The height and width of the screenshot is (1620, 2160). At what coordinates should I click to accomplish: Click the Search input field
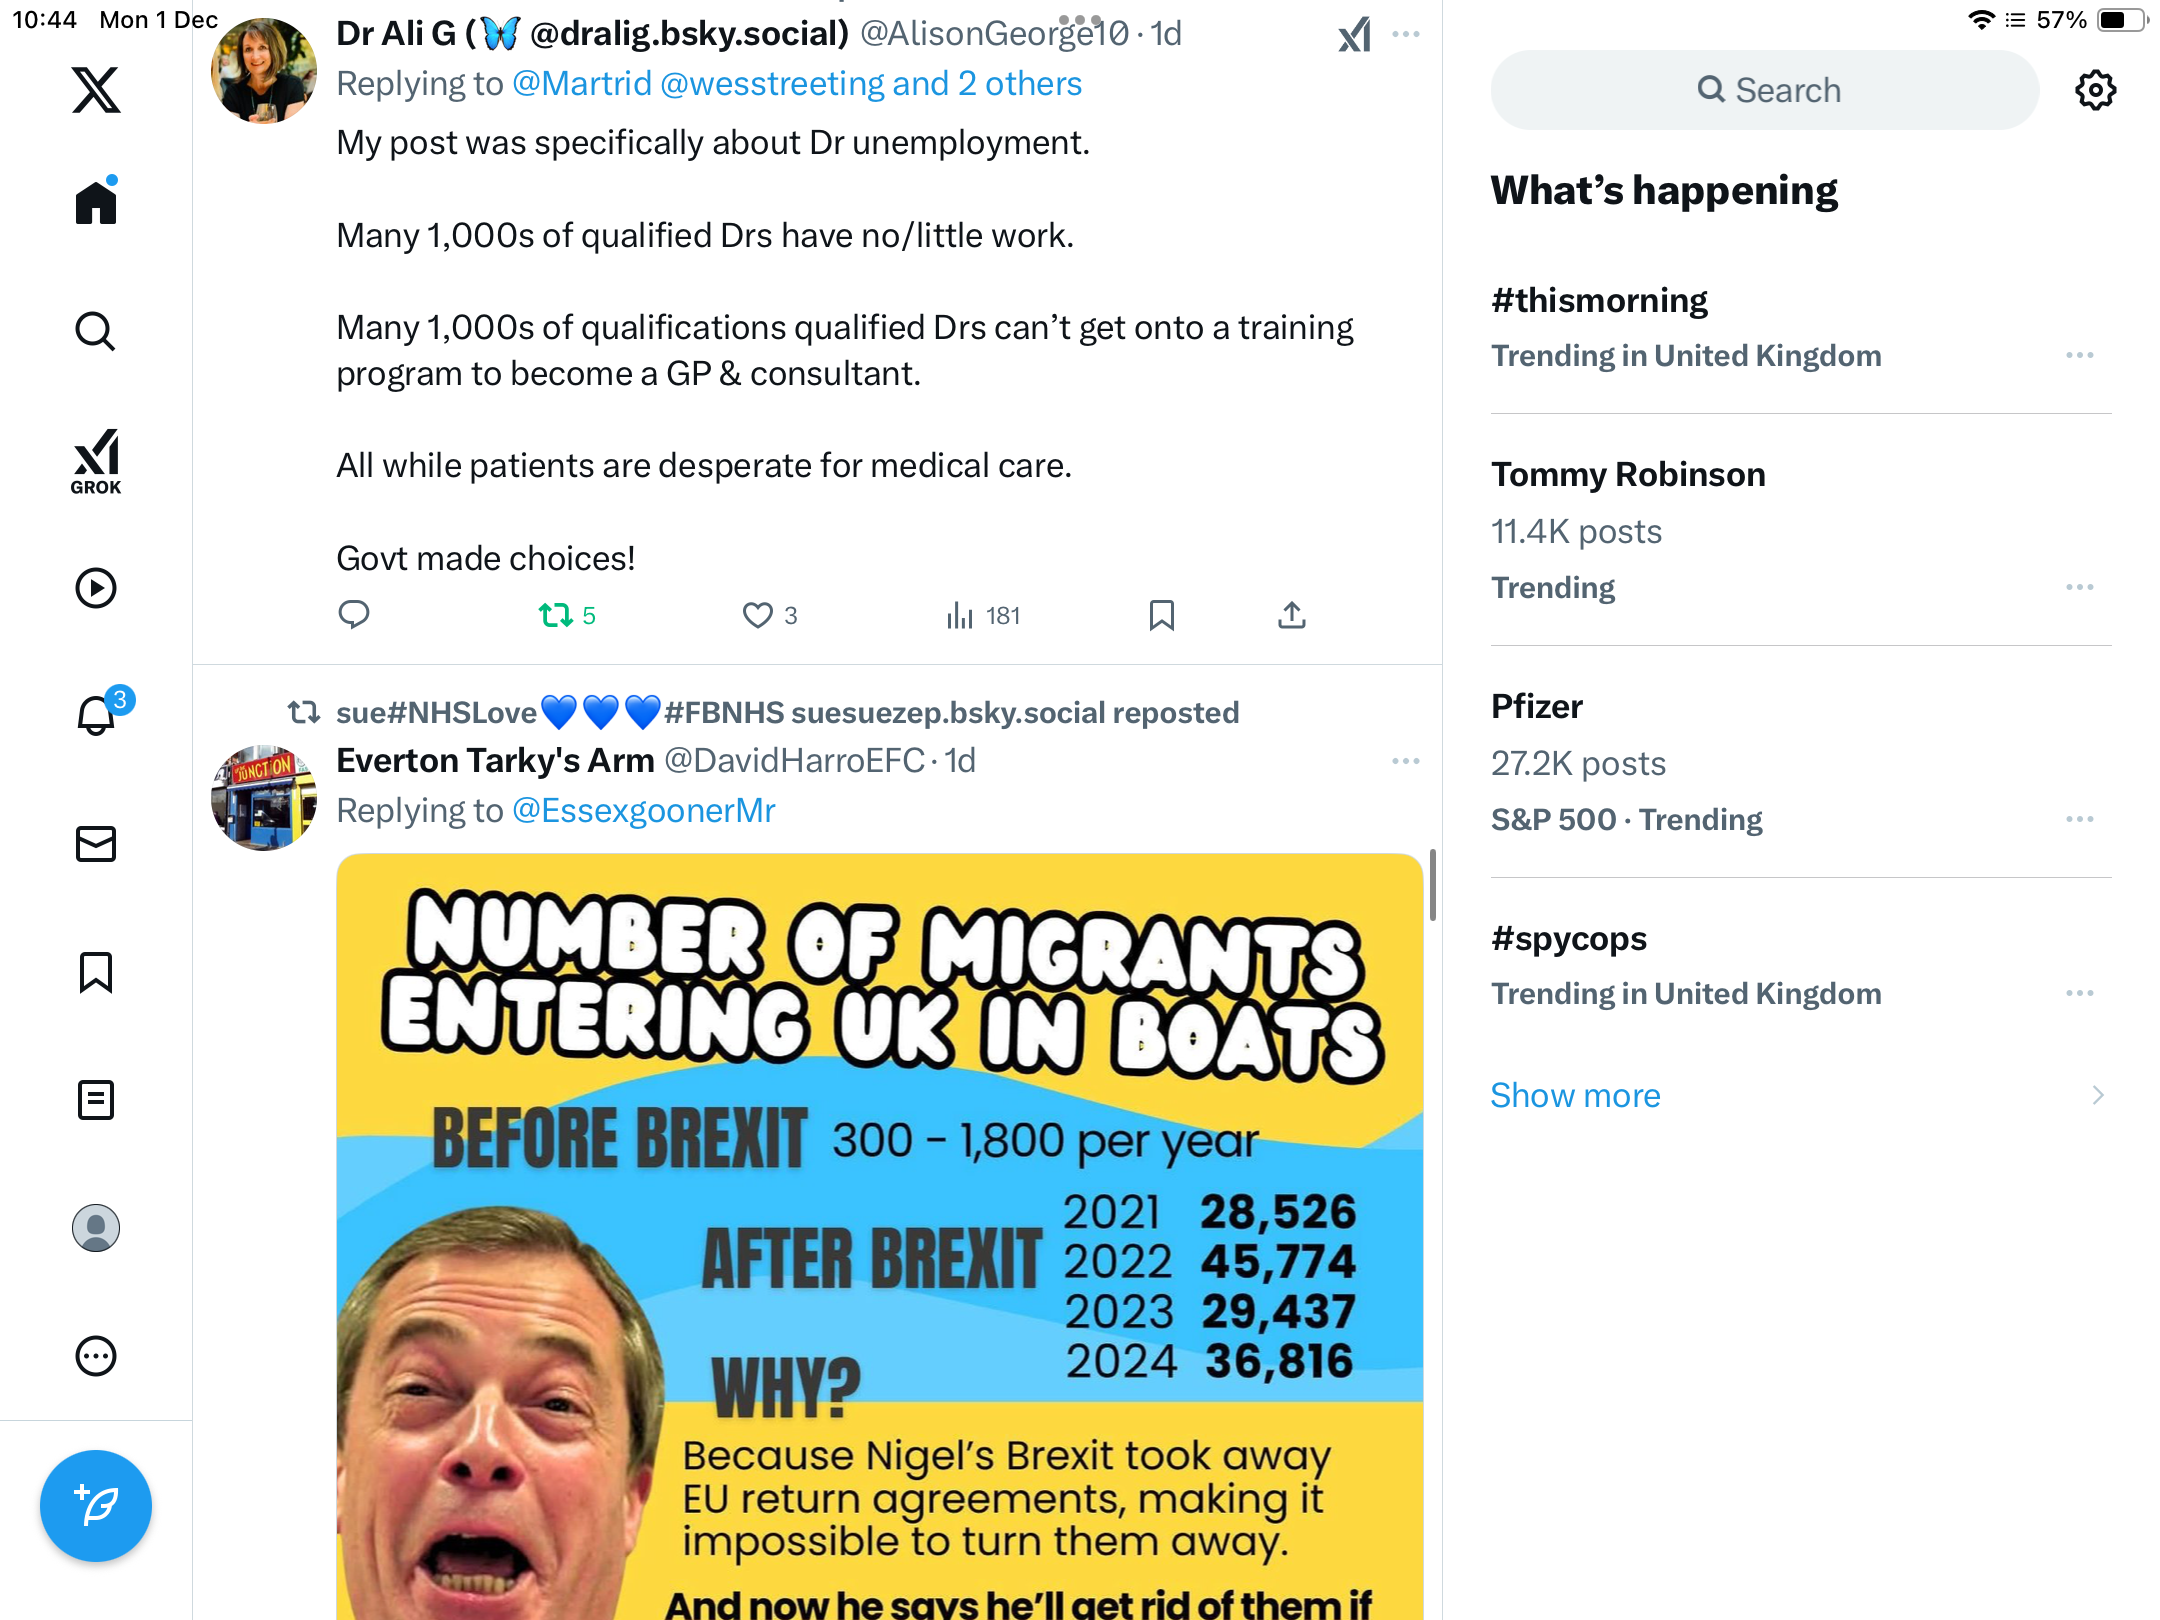1765,90
